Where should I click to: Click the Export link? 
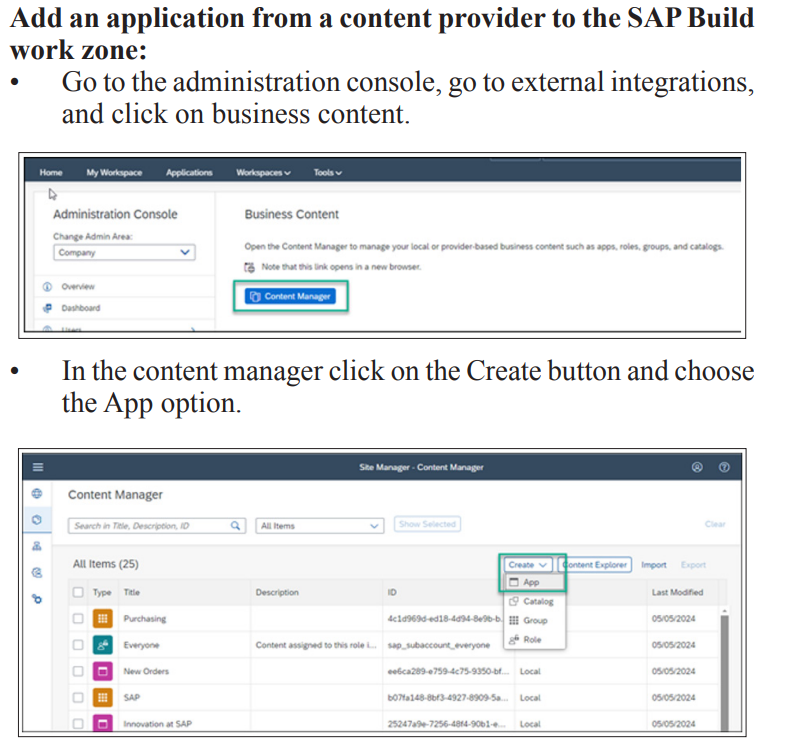tap(694, 565)
